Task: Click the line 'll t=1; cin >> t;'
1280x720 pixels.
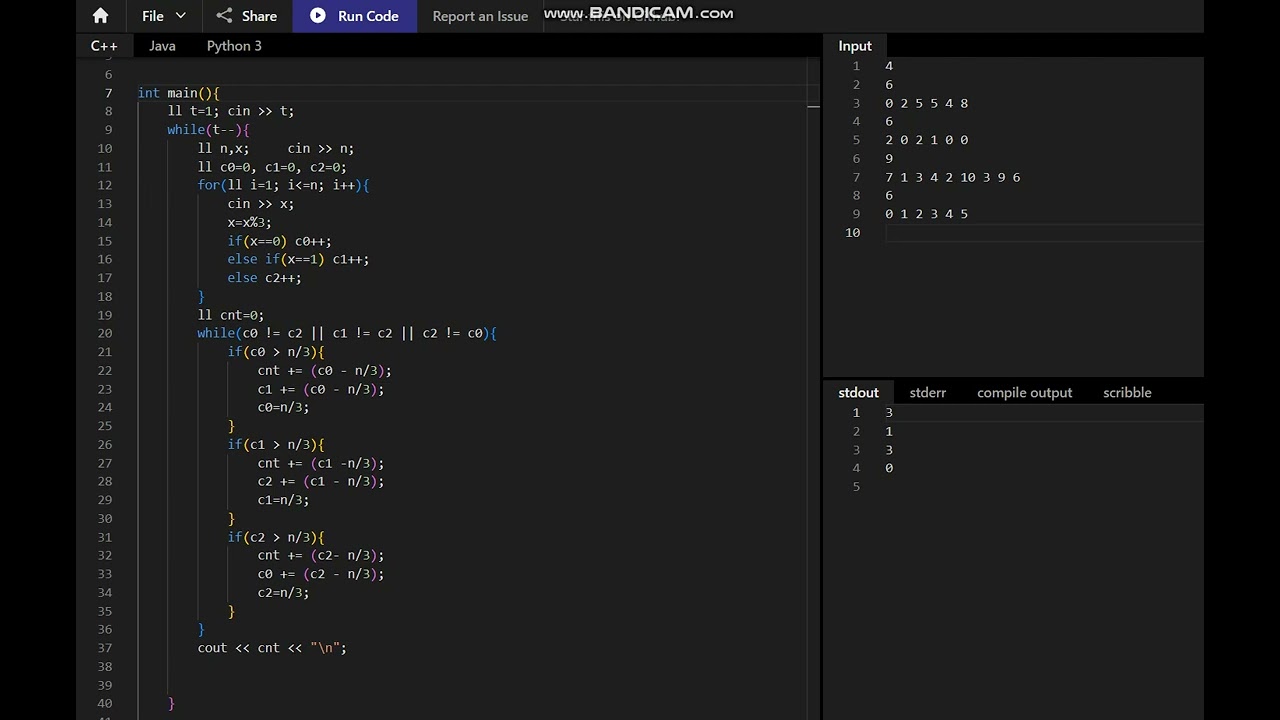Action: click(x=231, y=111)
